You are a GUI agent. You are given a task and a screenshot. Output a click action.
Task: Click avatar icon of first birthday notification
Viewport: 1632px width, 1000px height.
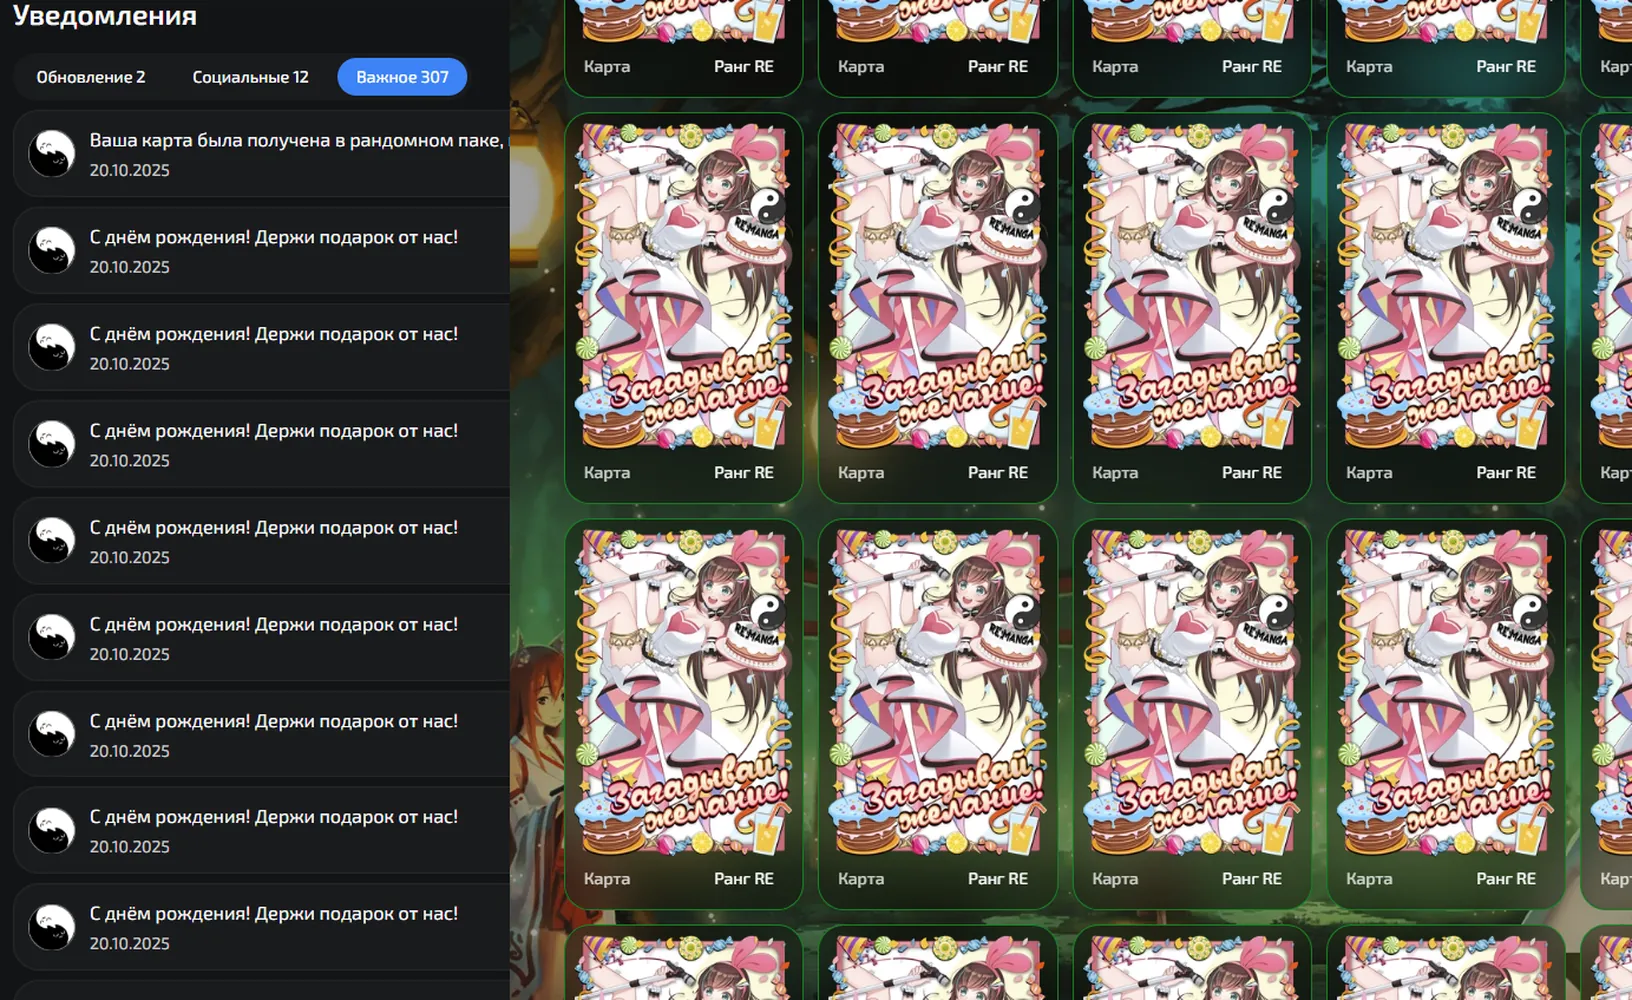52,251
